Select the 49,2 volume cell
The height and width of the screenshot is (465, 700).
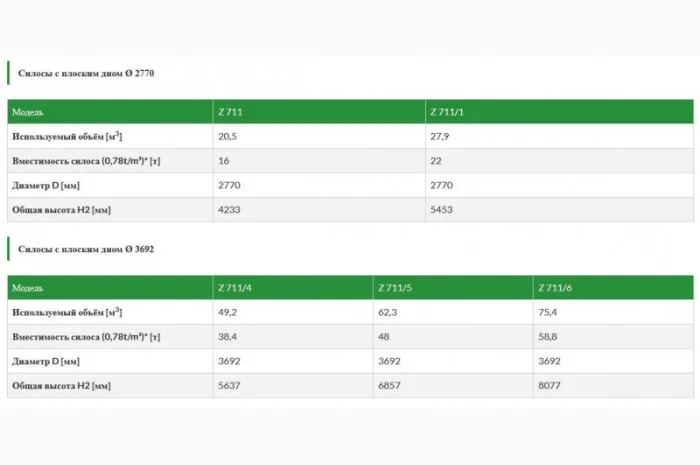click(229, 312)
